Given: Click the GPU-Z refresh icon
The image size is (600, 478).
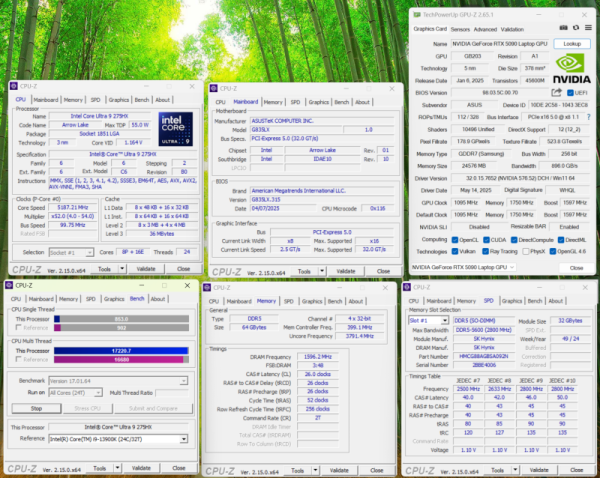Looking at the screenshot, I should coord(576,28).
